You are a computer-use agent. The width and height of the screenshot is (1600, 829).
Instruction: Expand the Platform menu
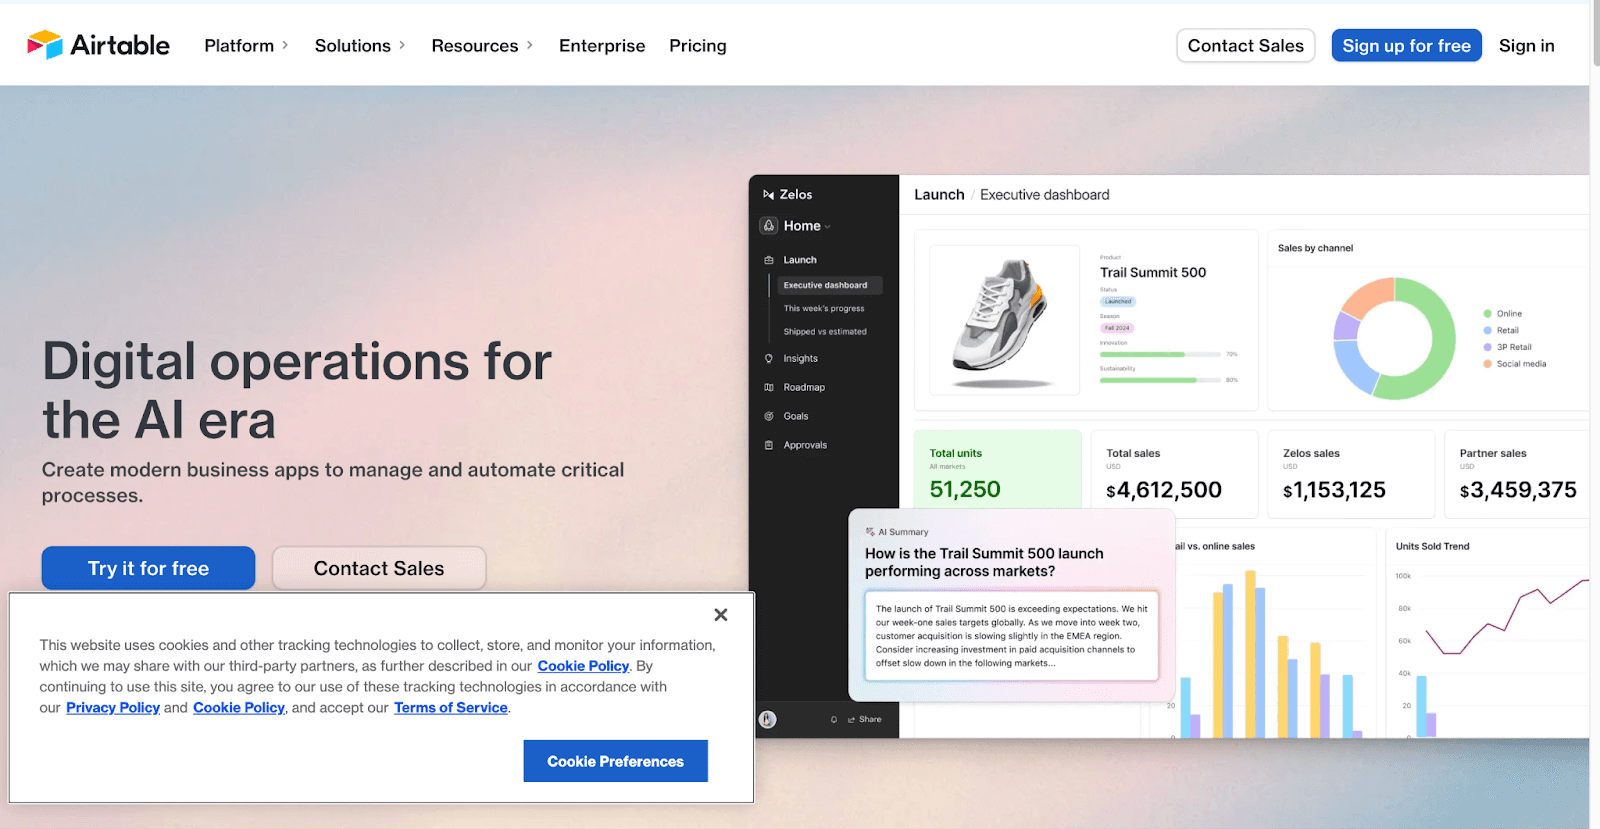point(246,46)
